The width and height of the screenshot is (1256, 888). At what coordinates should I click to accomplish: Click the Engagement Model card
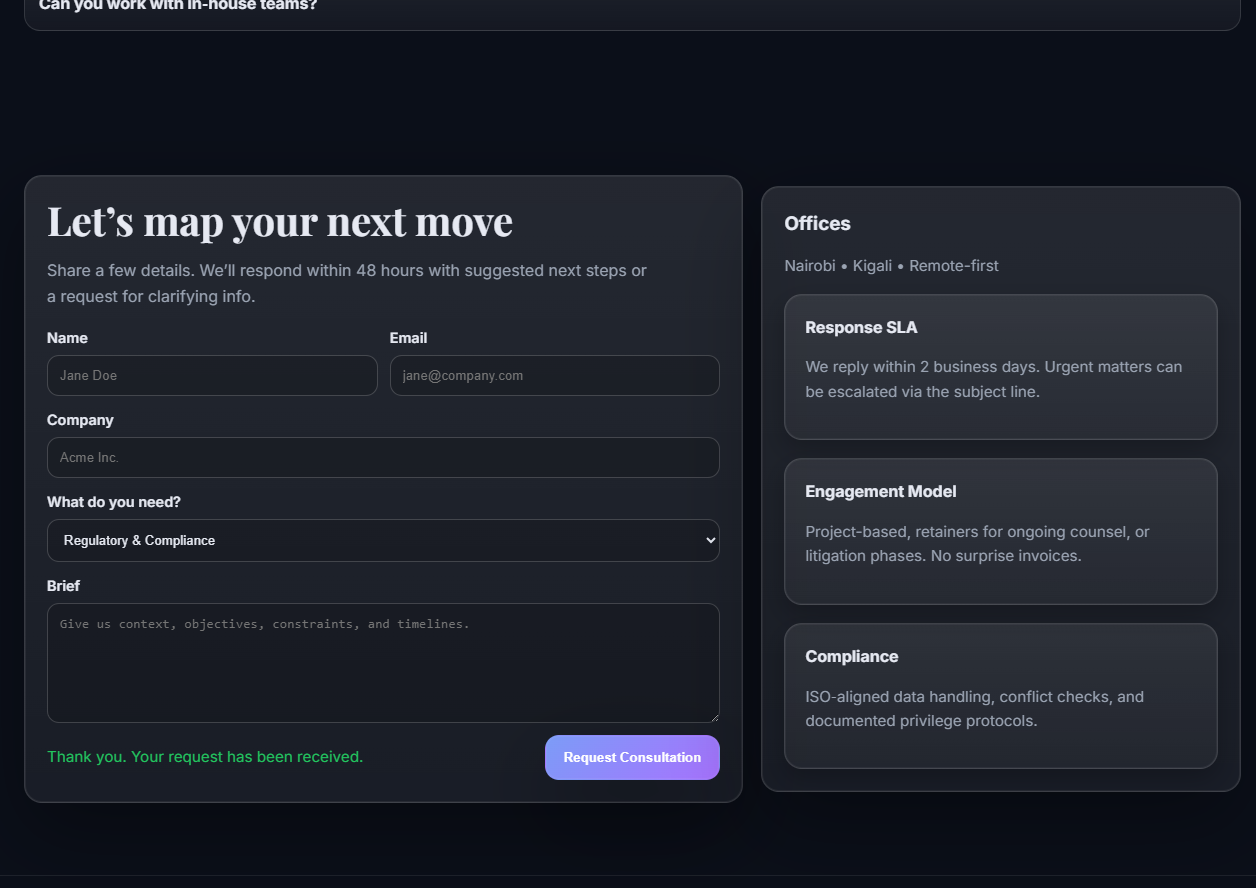(1000, 531)
